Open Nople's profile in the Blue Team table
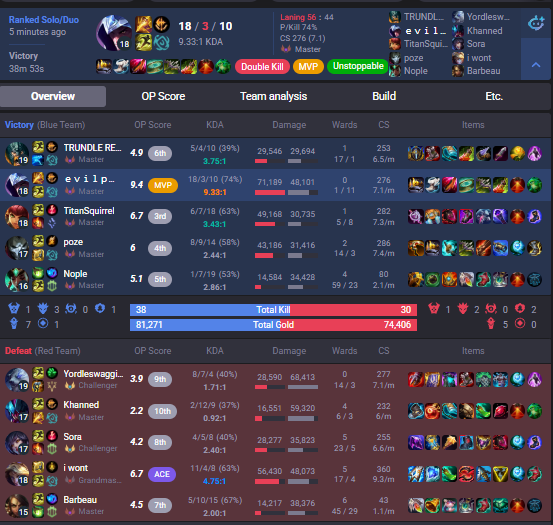The height and width of the screenshot is (525, 553). click(75, 274)
